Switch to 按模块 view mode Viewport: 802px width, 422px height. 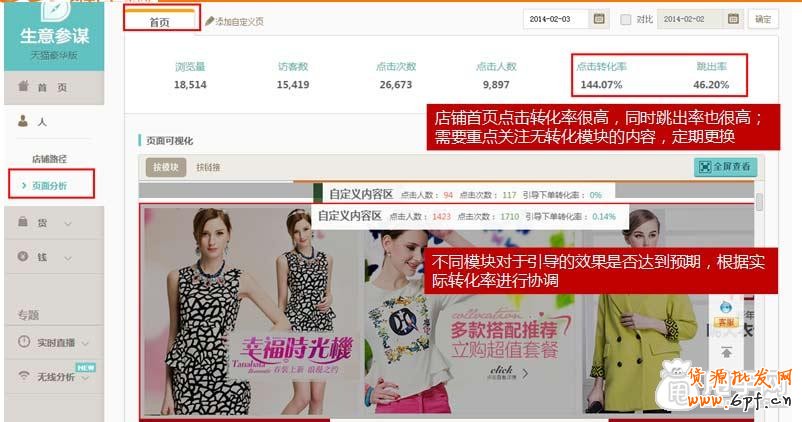pos(165,168)
